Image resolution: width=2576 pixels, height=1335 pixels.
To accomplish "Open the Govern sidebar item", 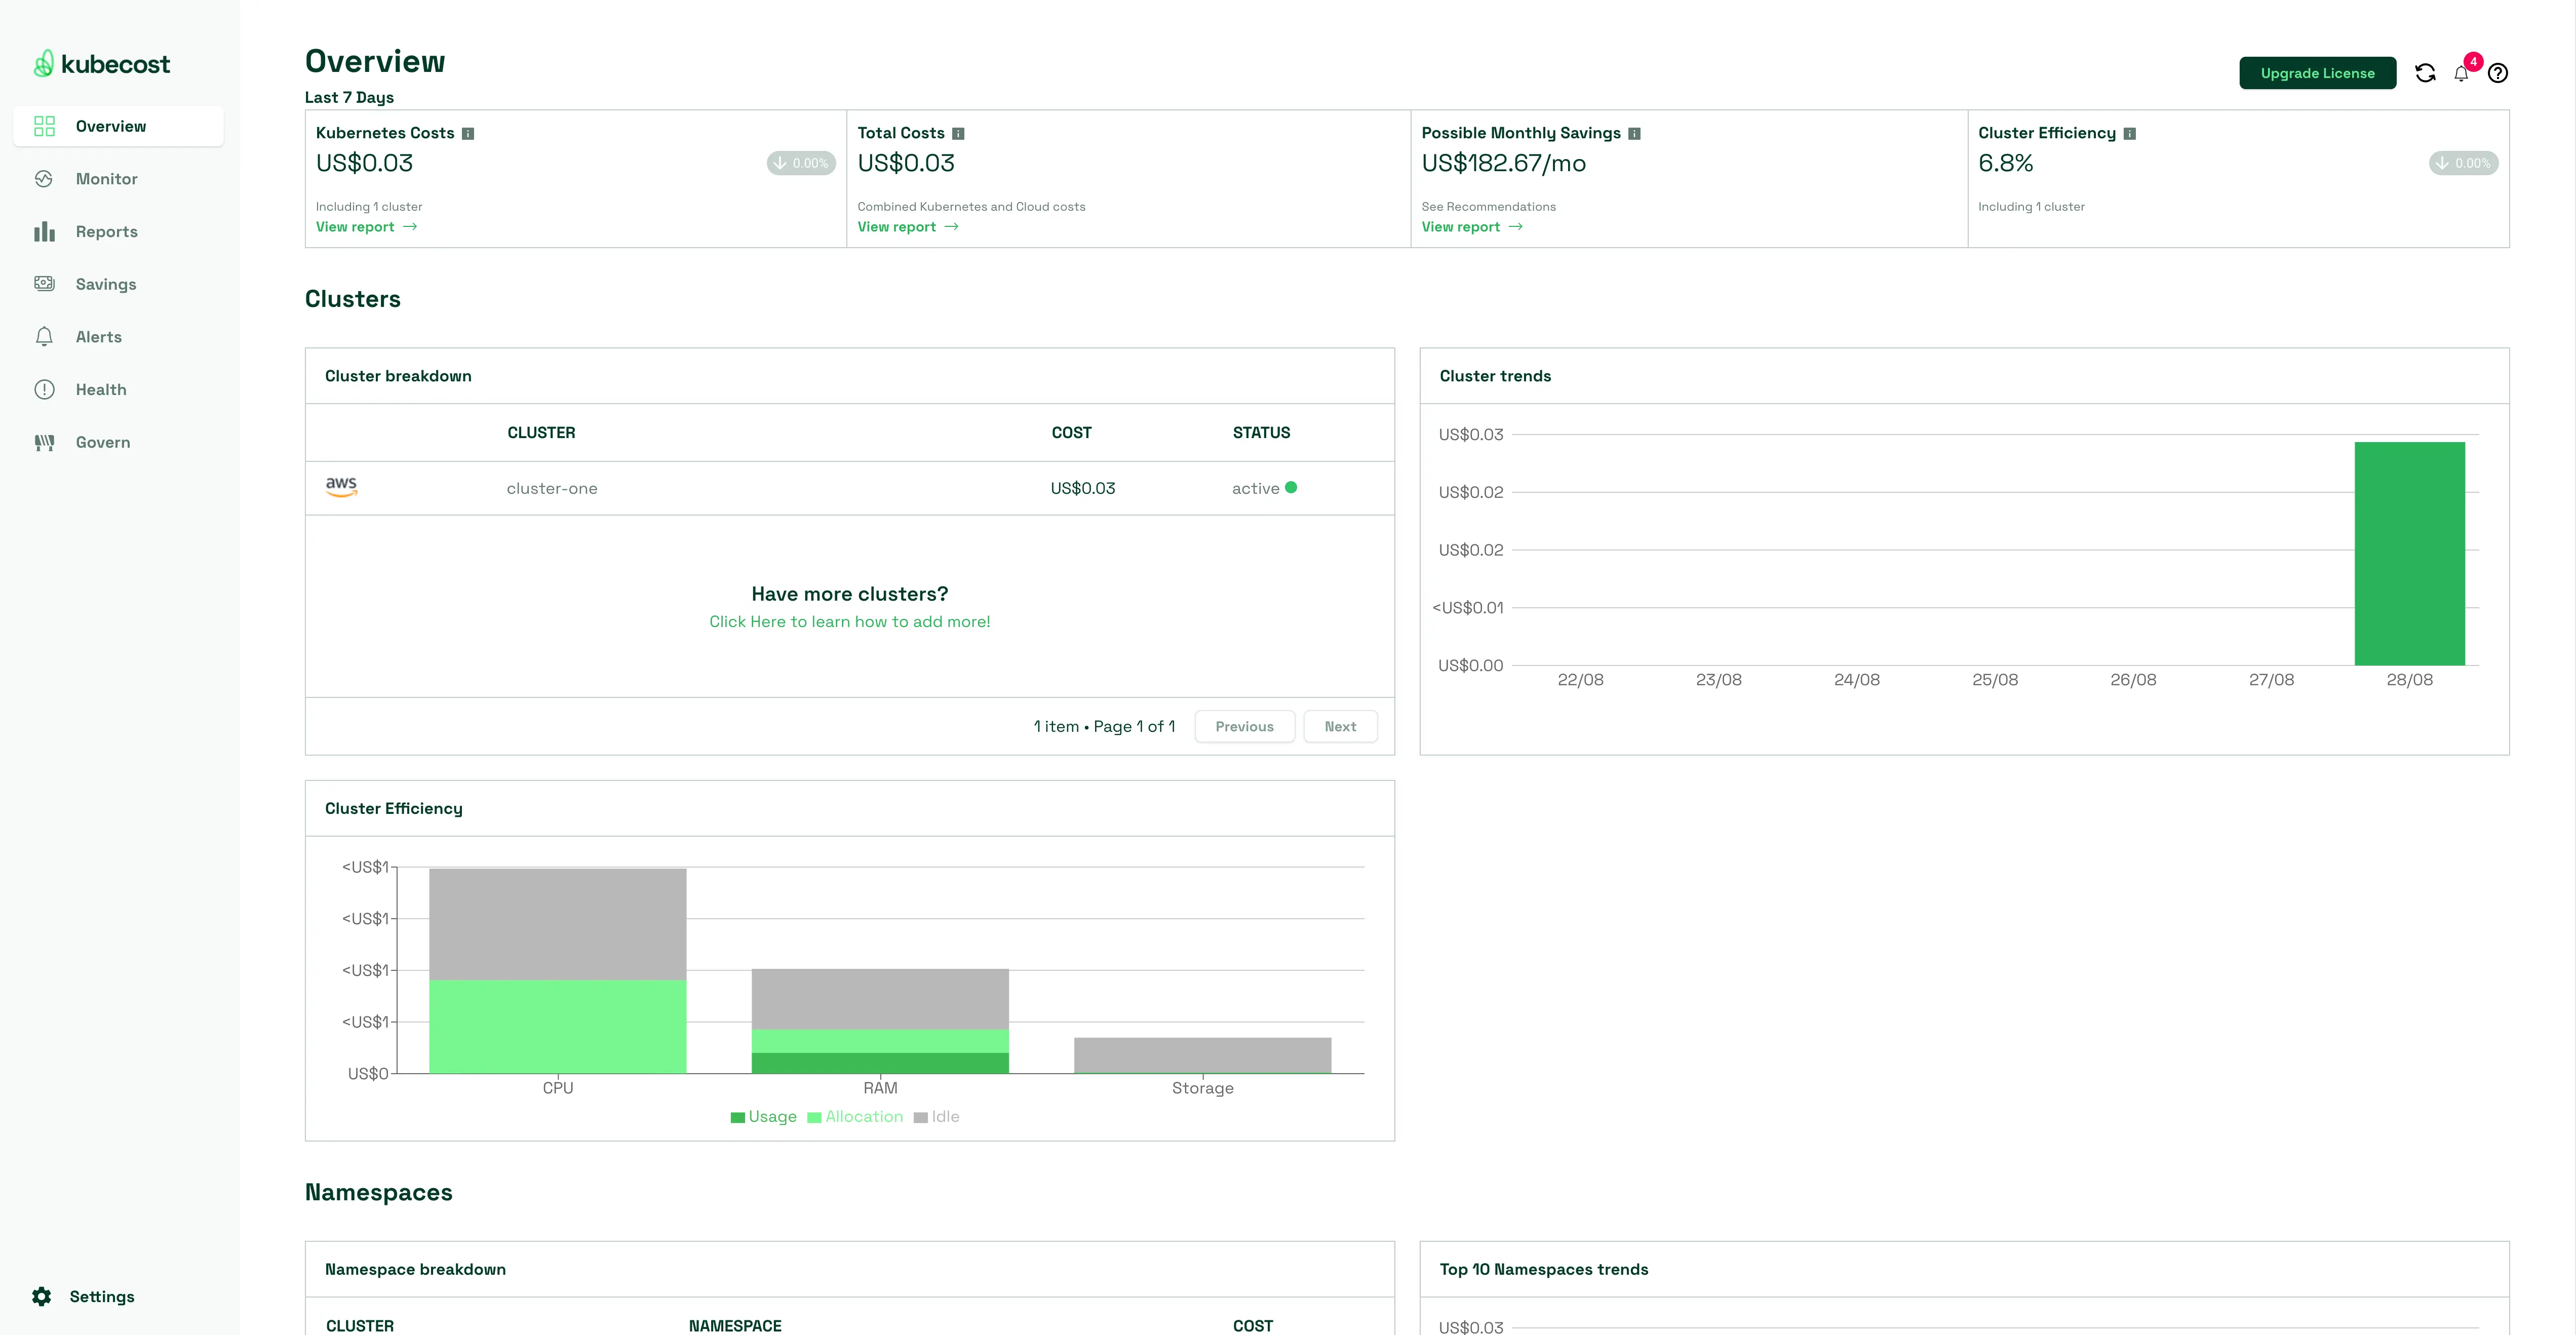I will tap(102, 442).
